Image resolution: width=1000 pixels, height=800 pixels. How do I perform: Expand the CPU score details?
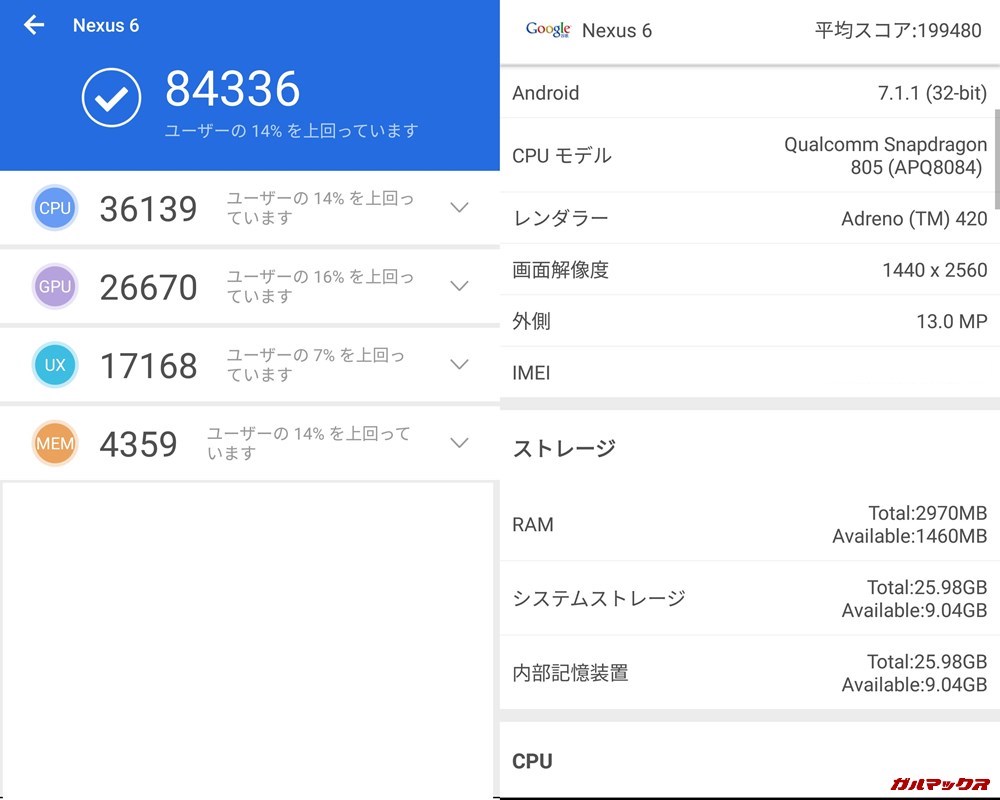point(459,208)
